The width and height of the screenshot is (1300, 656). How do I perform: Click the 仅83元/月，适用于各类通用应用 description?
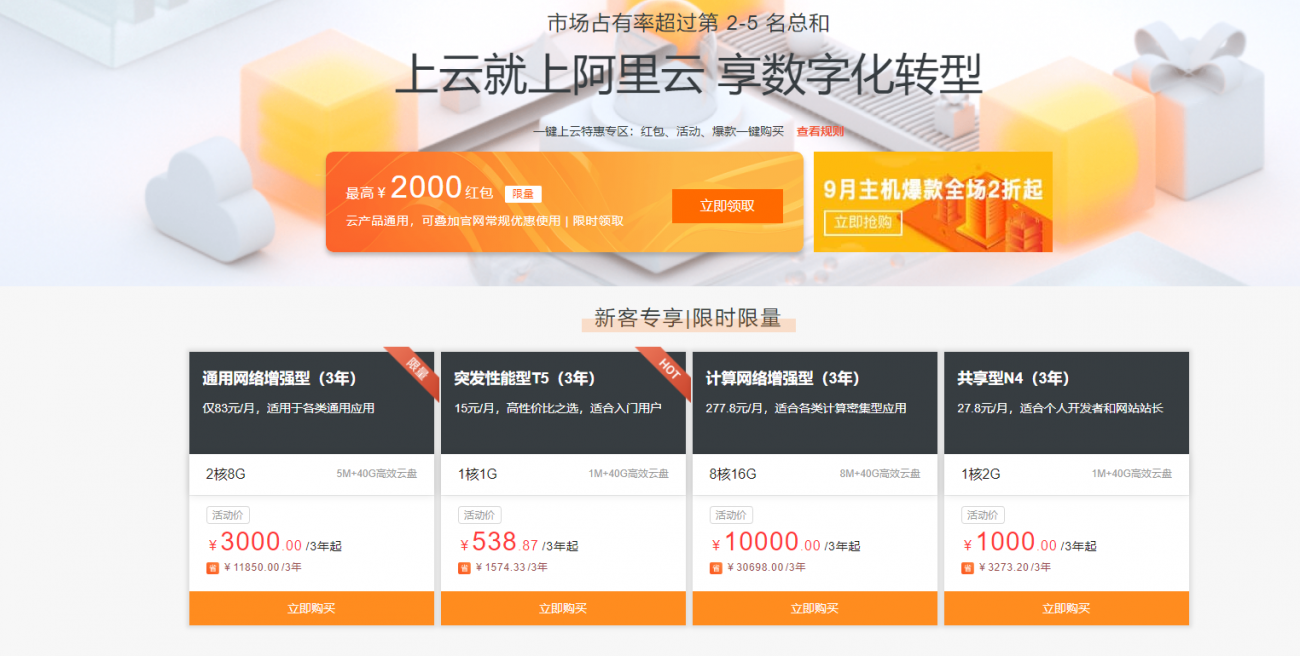[x=288, y=408]
